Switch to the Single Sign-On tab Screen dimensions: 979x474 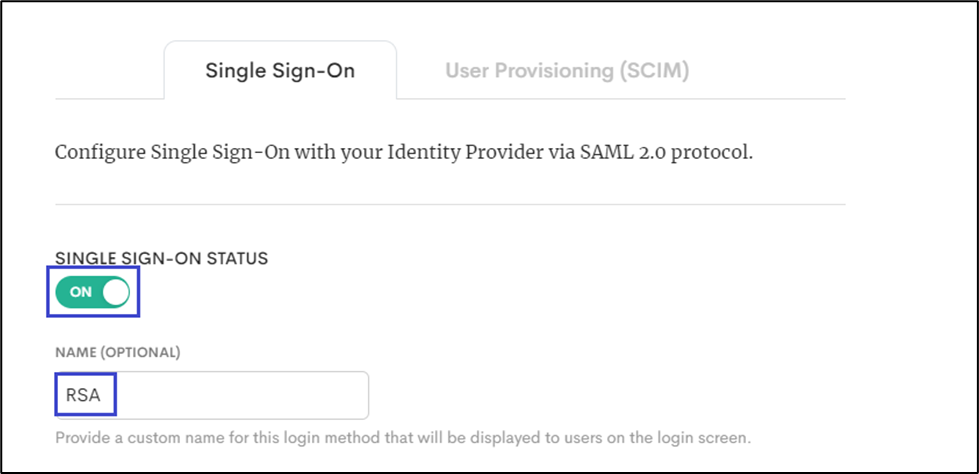point(280,71)
